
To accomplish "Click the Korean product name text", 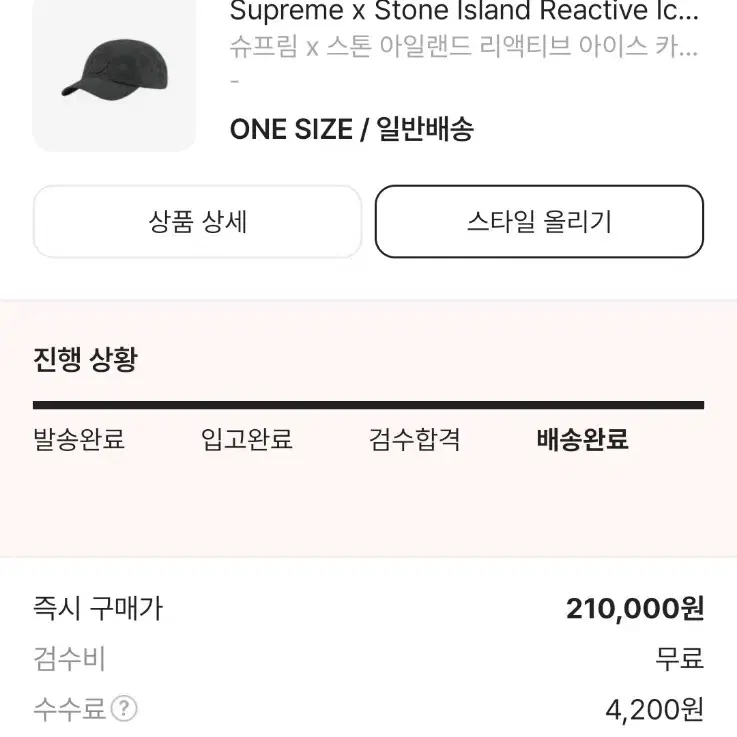I will [x=464, y=47].
